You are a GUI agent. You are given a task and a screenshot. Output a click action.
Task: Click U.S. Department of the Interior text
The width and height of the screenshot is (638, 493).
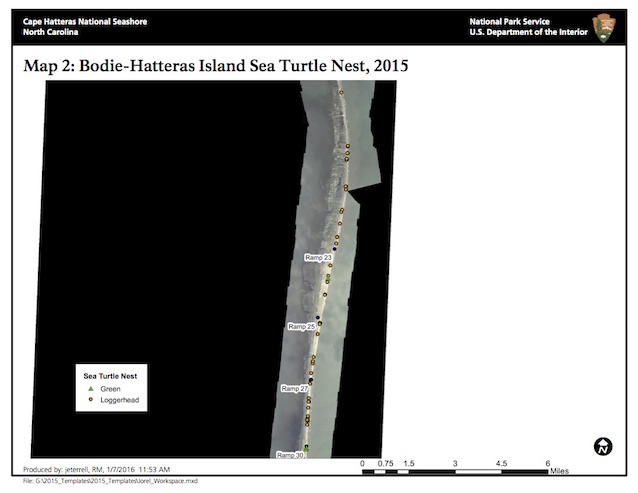525,32
